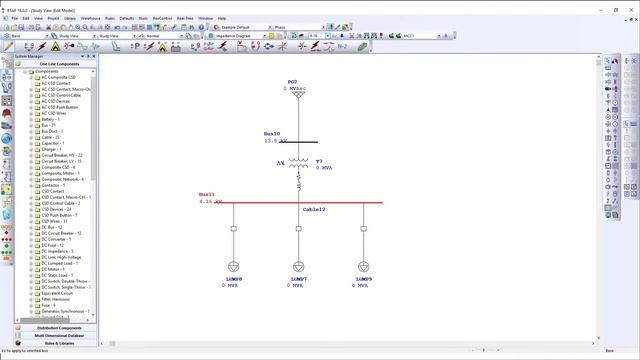Select DC Load Flow 'P' mode icon

point(135,47)
